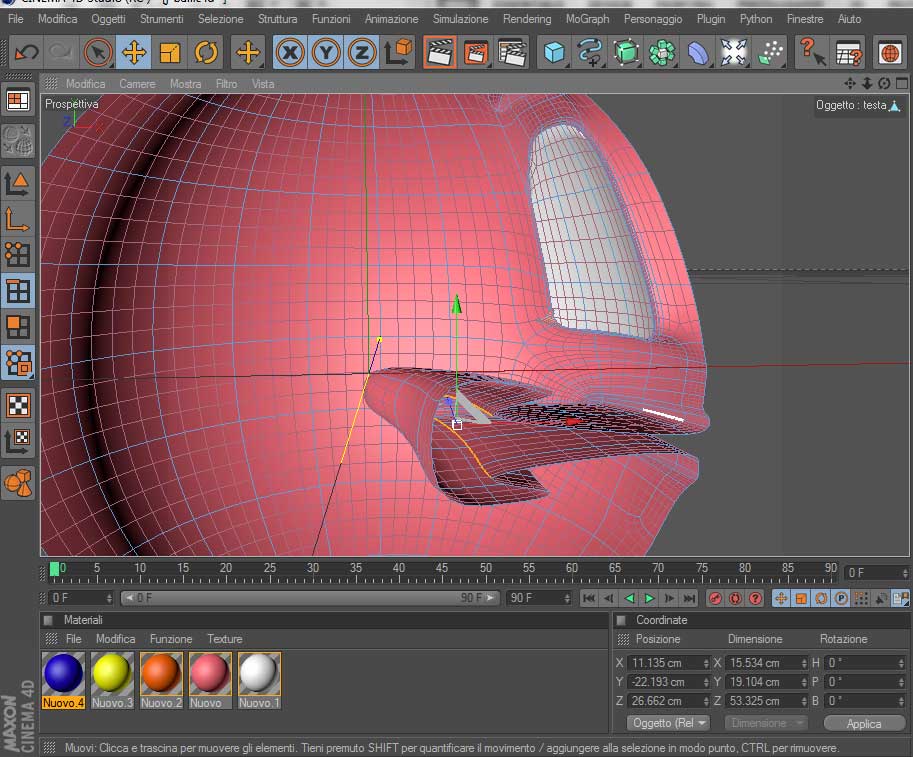Add a Cube primitive object
Screen dimensions: 913x757
[553, 52]
